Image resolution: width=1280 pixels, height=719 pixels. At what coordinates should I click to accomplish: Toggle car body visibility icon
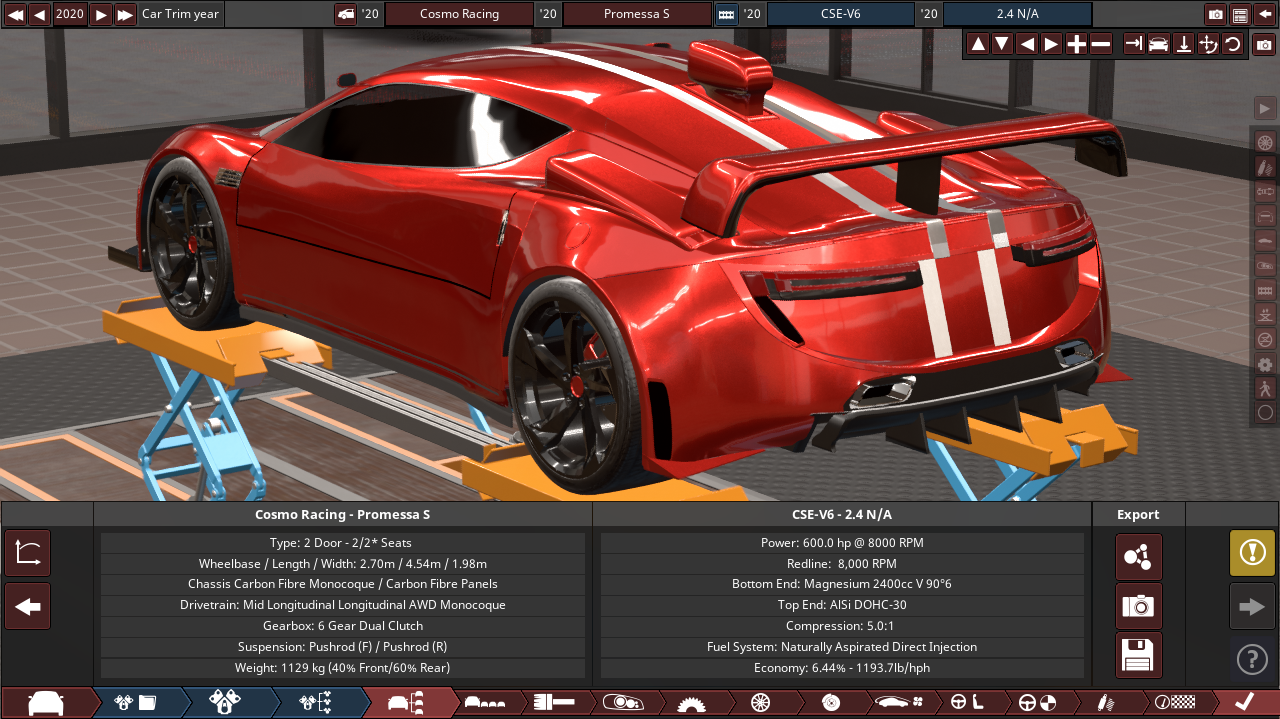1265,240
